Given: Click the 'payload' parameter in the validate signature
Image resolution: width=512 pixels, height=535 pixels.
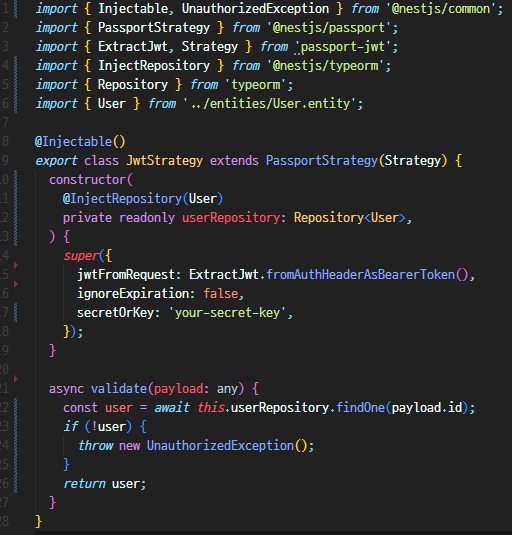Looking at the screenshot, I should [179, 389].
